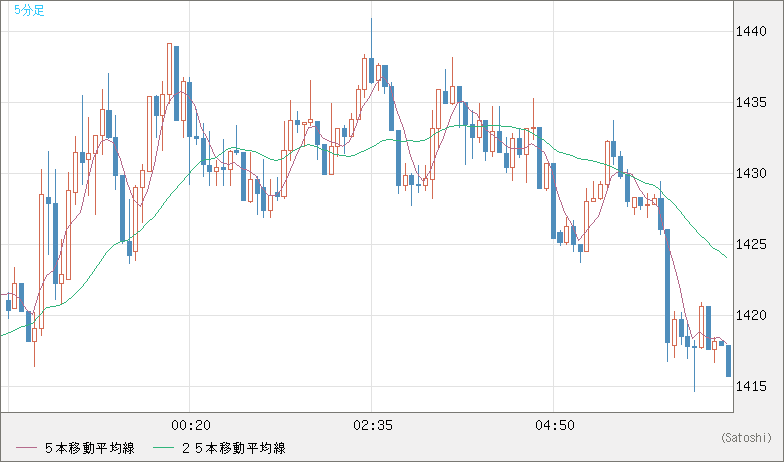Click the 02:35 time axis label
Viewport: 784px width, 462px height.
(372, 426)
